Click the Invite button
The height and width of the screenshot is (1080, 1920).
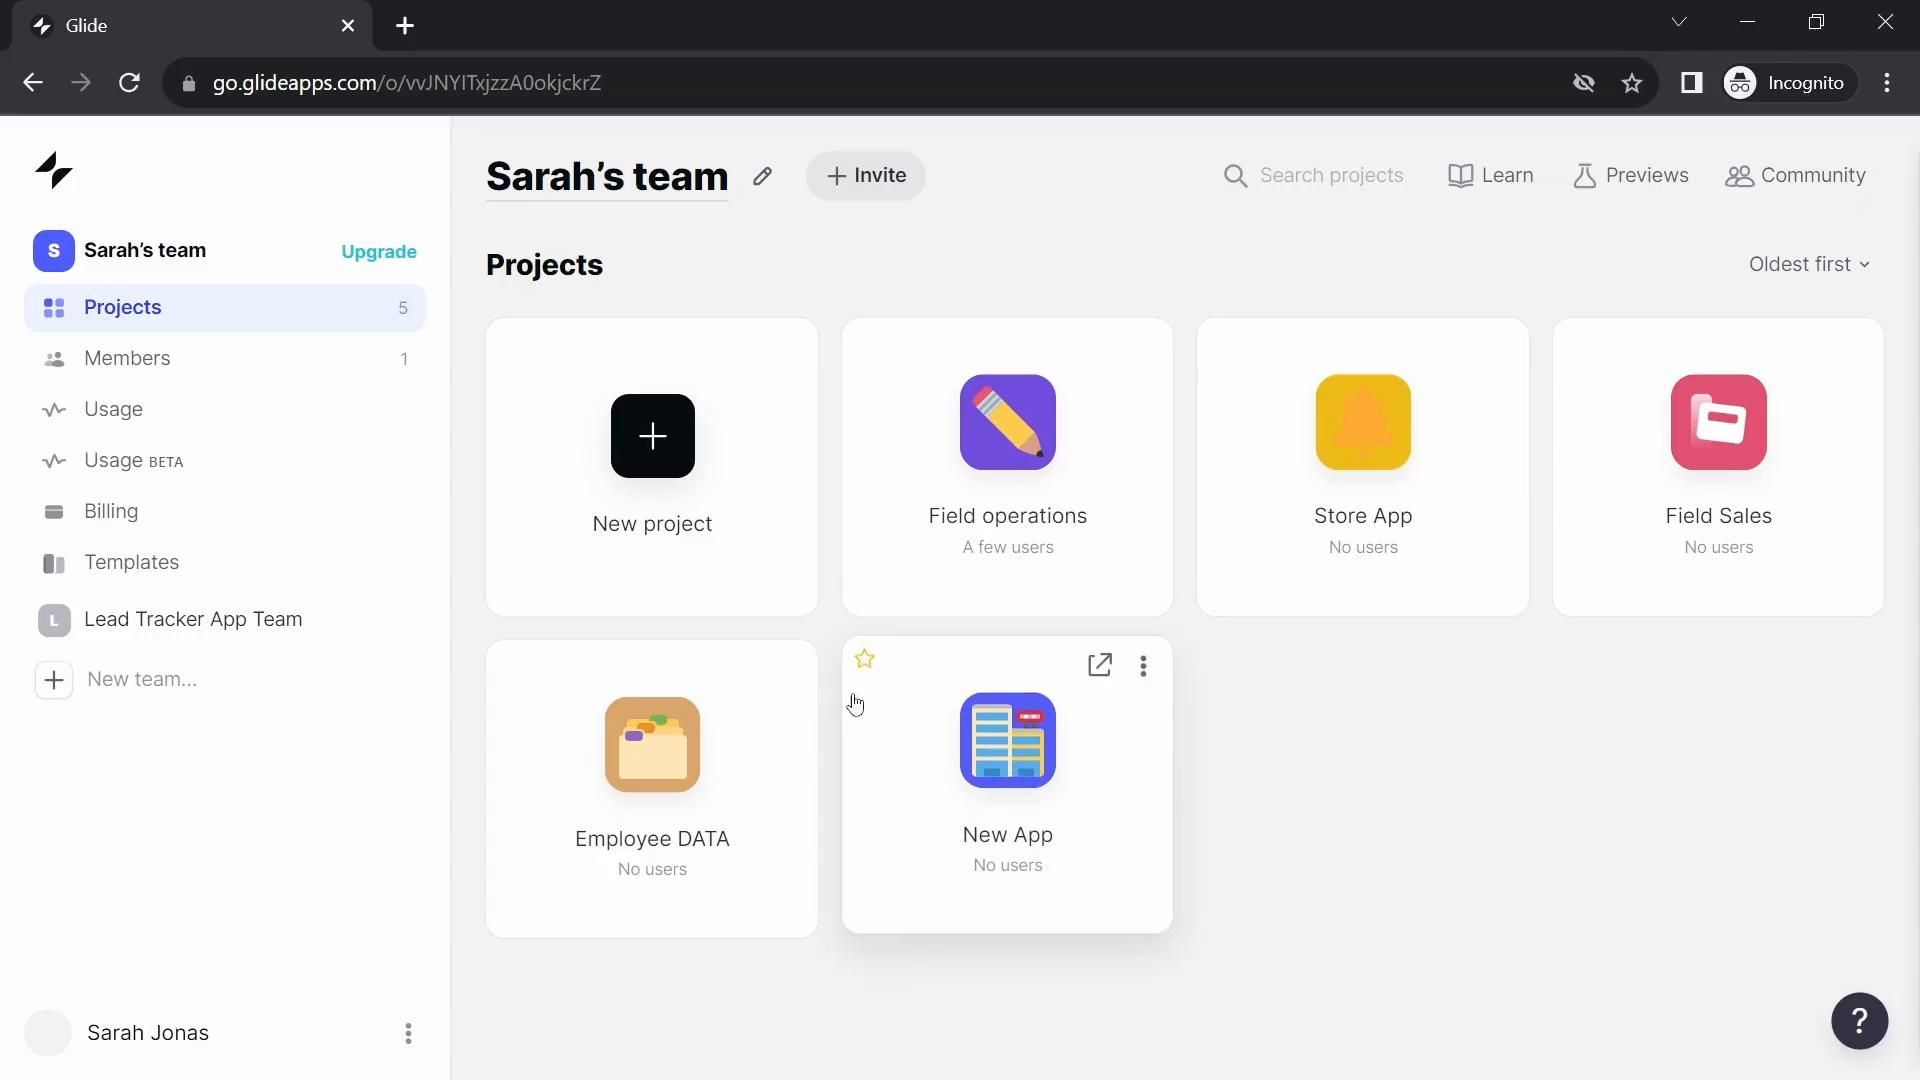pyautogui.click(x=866, y=176)
